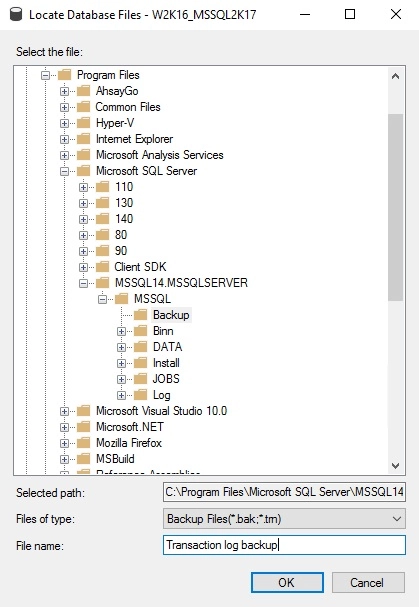Expand the Binn folder node
The width and height of the screenshot is (419, 607).
pos(121,331)
